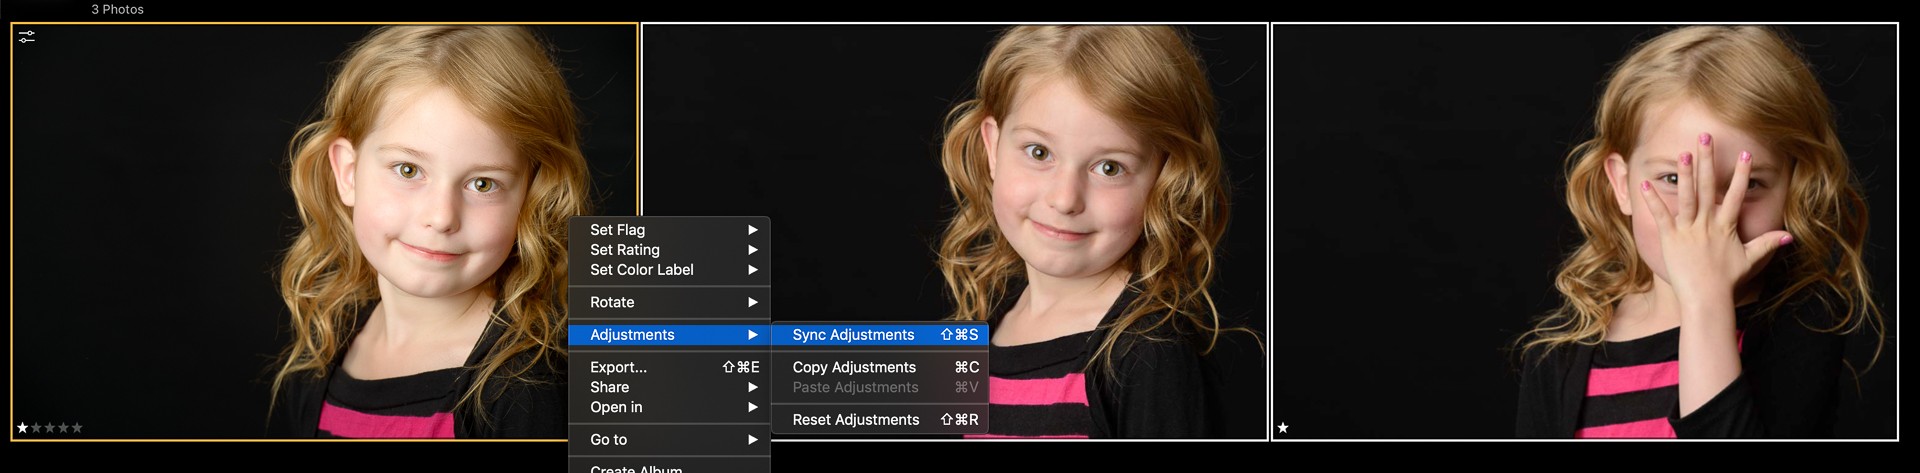Rate the first photo three stars
Image resolution: width=1920 pixels, height=473 pixels.
(50, 428)
